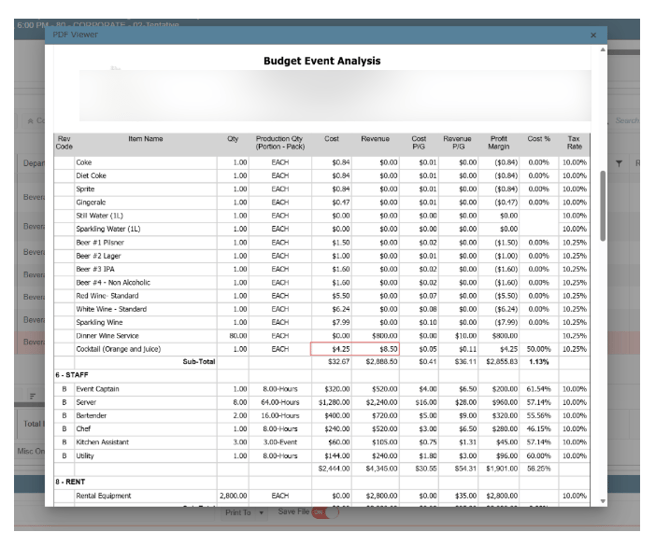Click the Rental Equipment item row
Screen dimensions: 670x546
point(322,496)
